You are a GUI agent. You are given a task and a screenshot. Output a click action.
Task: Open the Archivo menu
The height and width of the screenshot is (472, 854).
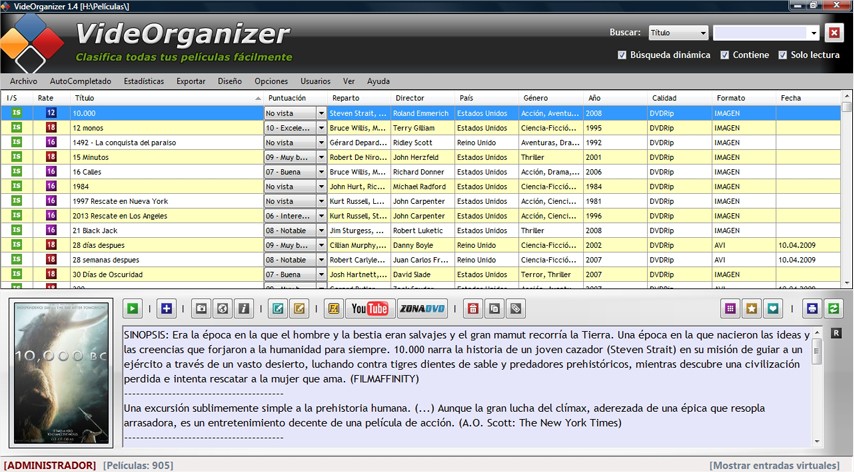pos(23,81)
